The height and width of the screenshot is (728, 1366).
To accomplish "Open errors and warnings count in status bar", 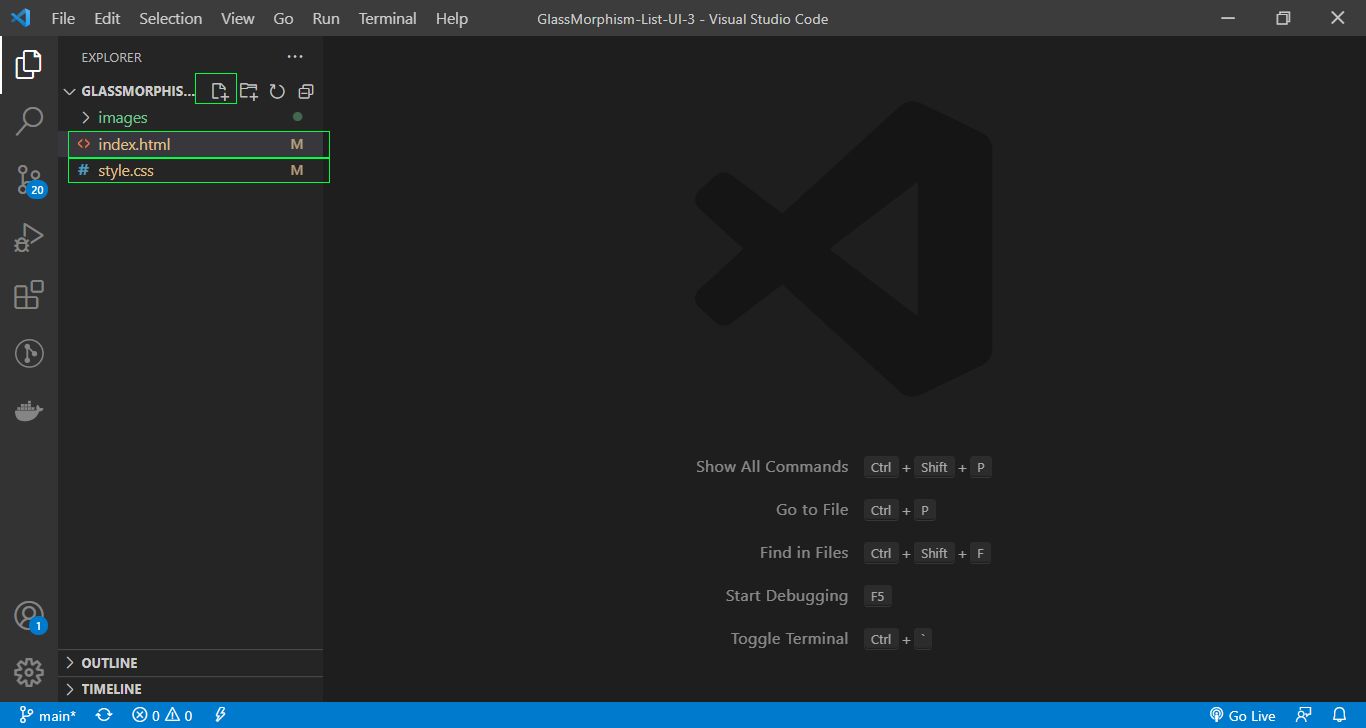I will pyautogui.click(x=162, y=715).
